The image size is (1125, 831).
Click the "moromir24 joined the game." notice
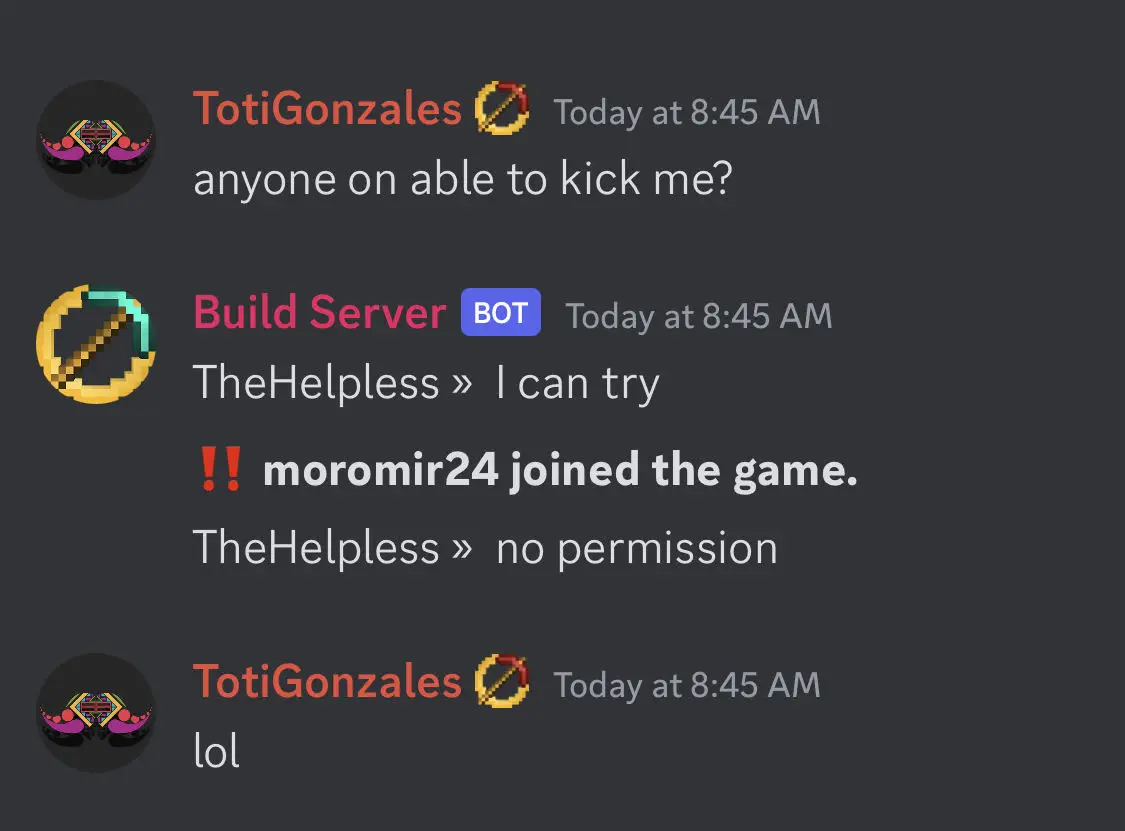tap(560, 470)
